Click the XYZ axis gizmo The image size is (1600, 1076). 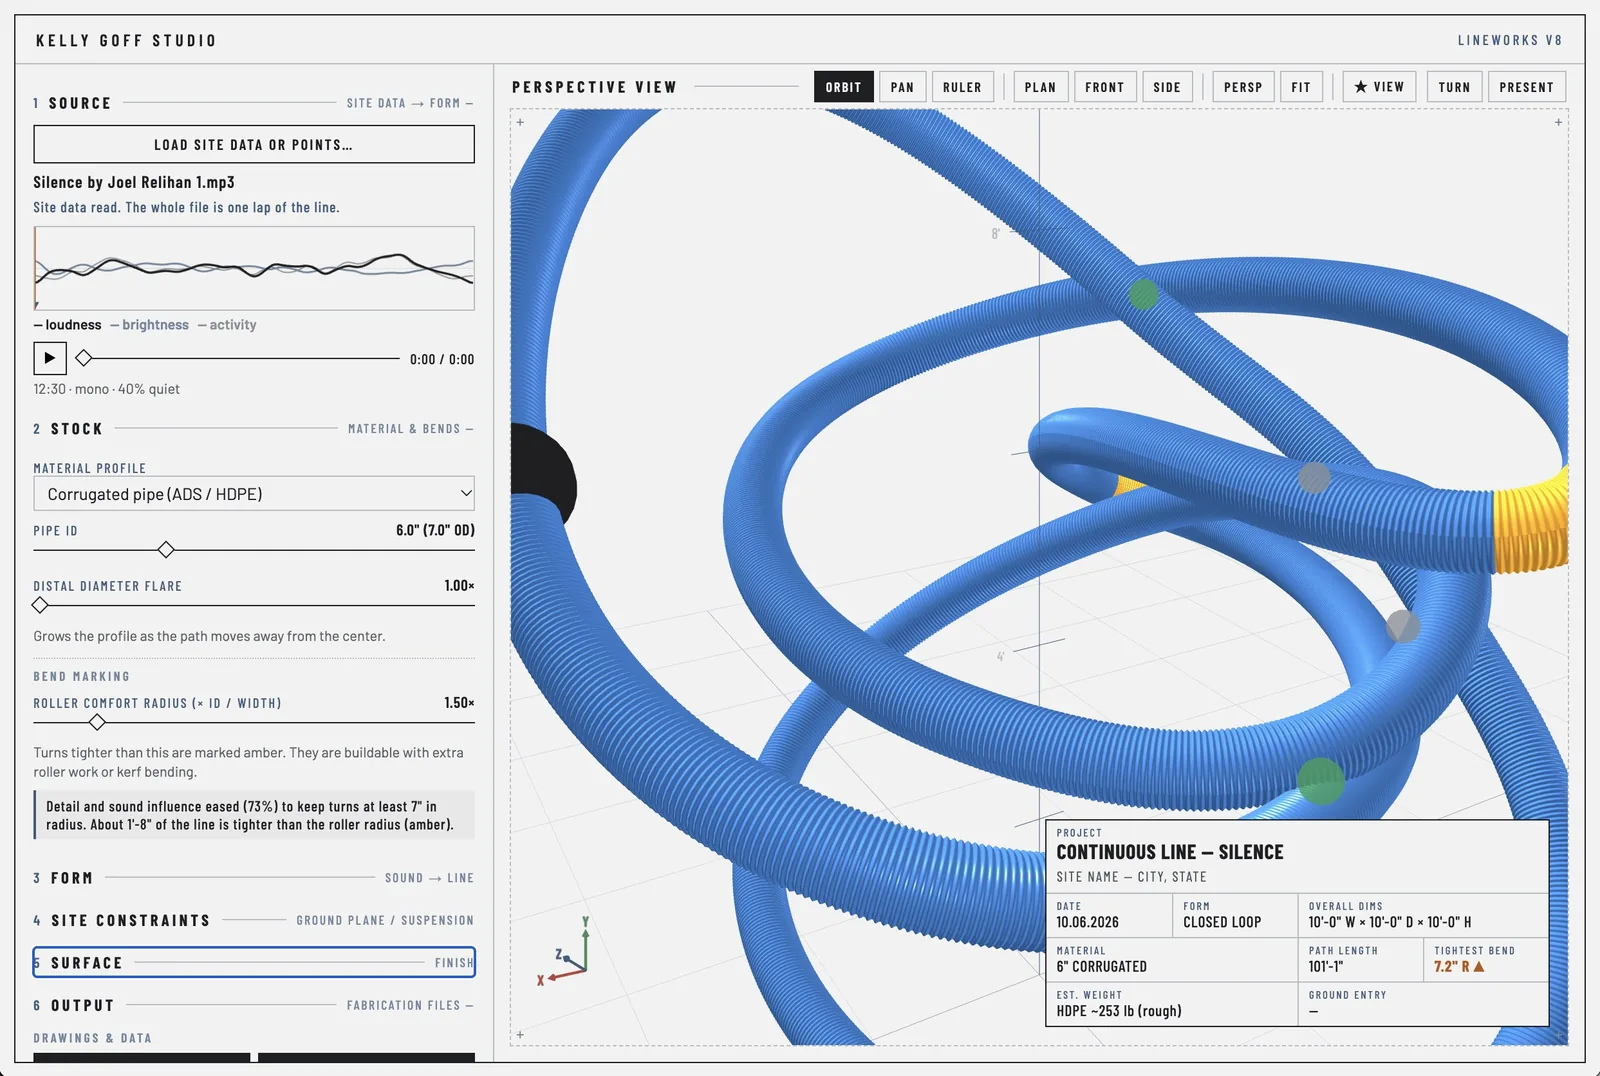(565, 950)
